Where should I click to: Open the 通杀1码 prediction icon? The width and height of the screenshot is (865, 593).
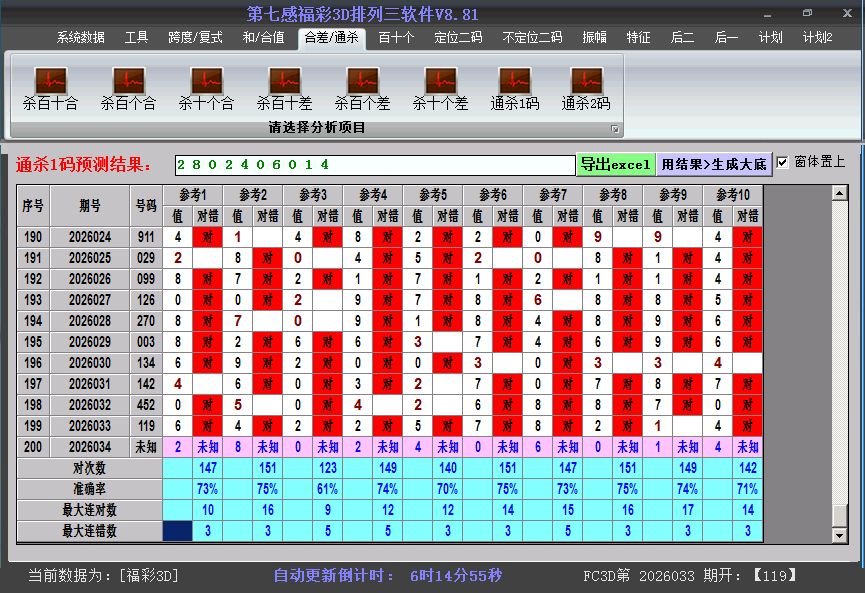tap(514, 81)
